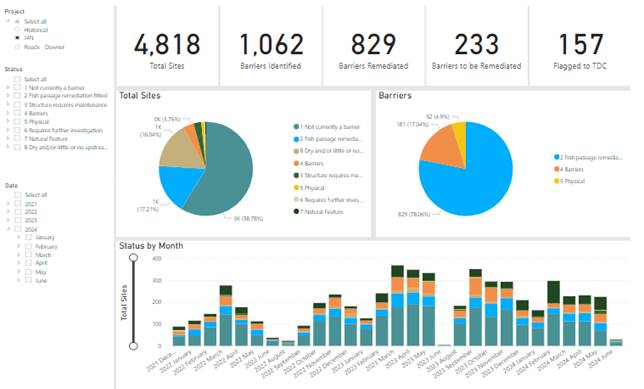Click the tan 'Dry and/or little' pie slice
The width and height of the screenshot is (644, 389).
[179, 150]
